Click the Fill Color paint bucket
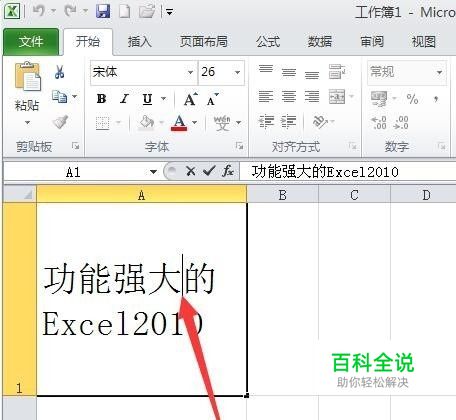 pyautogui.click(x=147, y=123)
